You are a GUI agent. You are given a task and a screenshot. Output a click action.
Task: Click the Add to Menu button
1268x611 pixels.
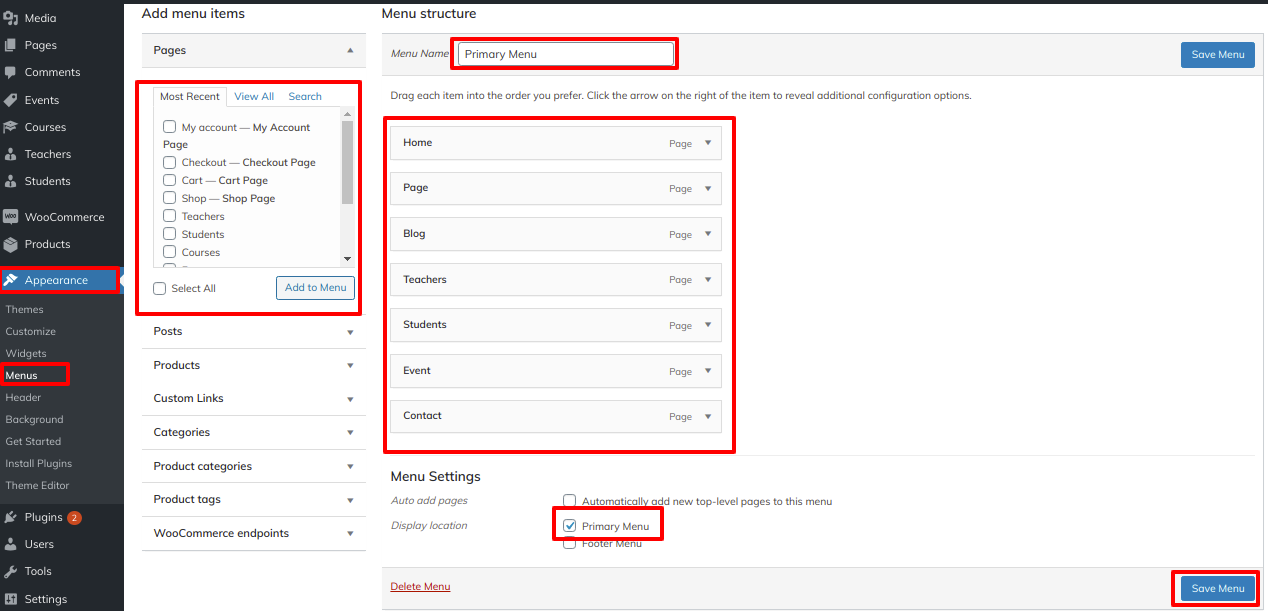(315, 288)
